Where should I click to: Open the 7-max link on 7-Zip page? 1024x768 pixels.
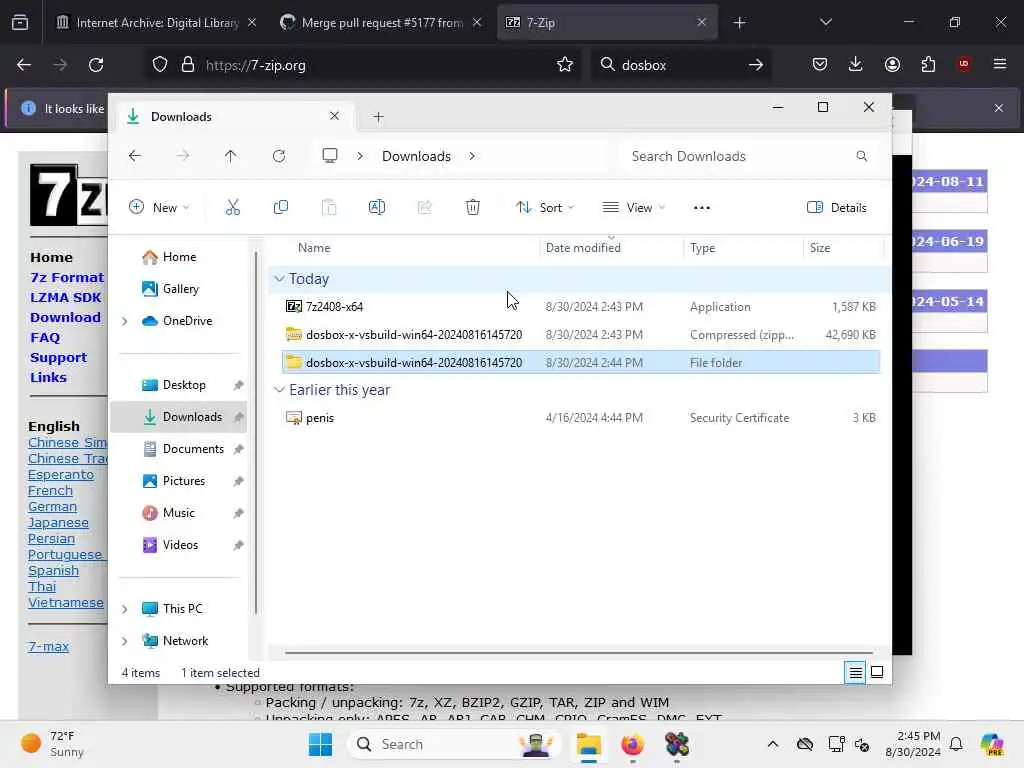48,647
